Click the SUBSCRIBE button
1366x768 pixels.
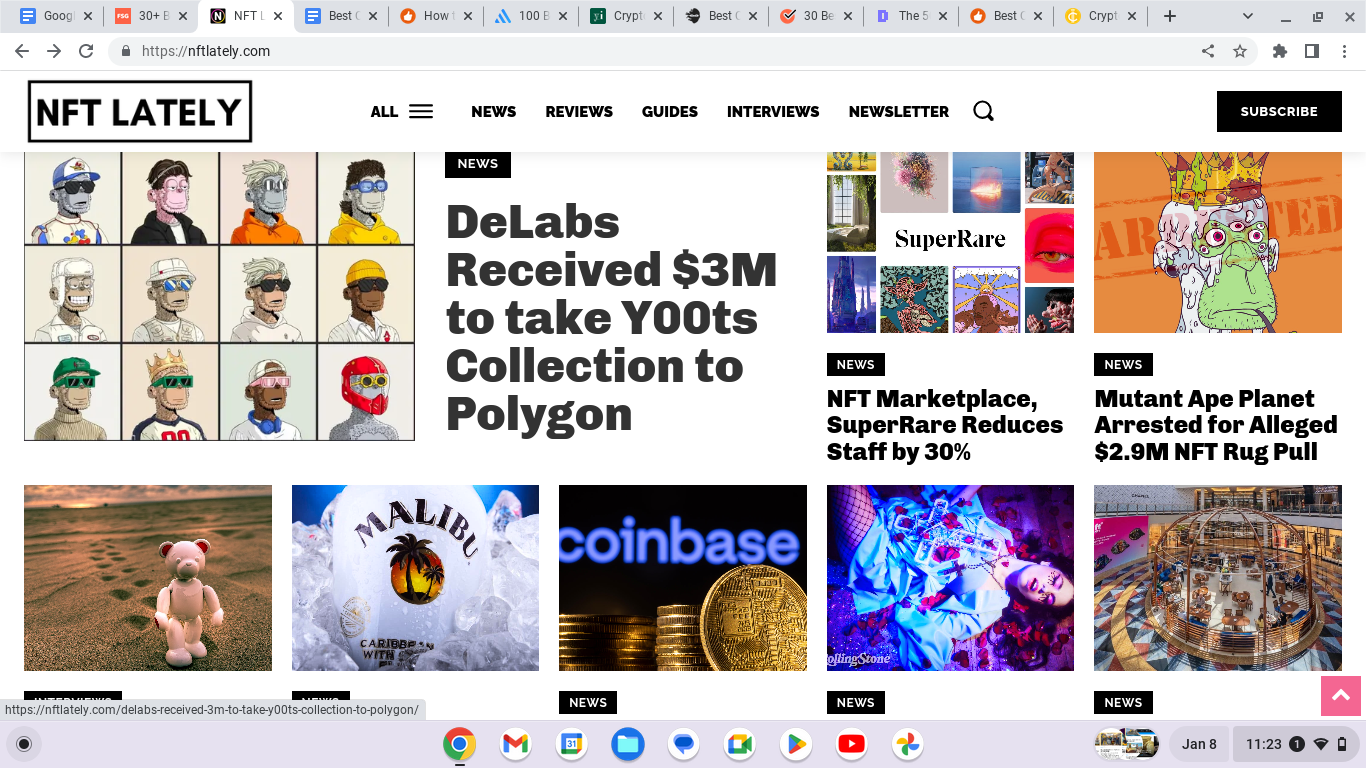click(1279, 111)
